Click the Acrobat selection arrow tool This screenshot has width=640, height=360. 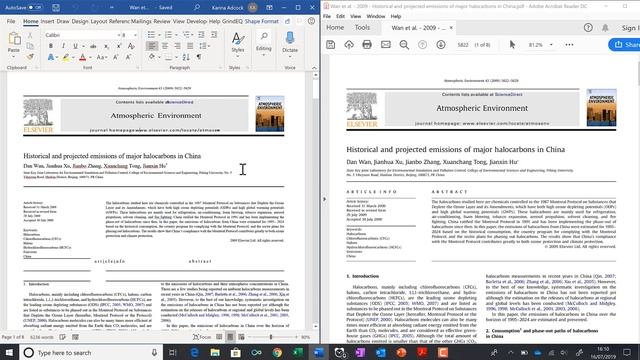(512, 44)
